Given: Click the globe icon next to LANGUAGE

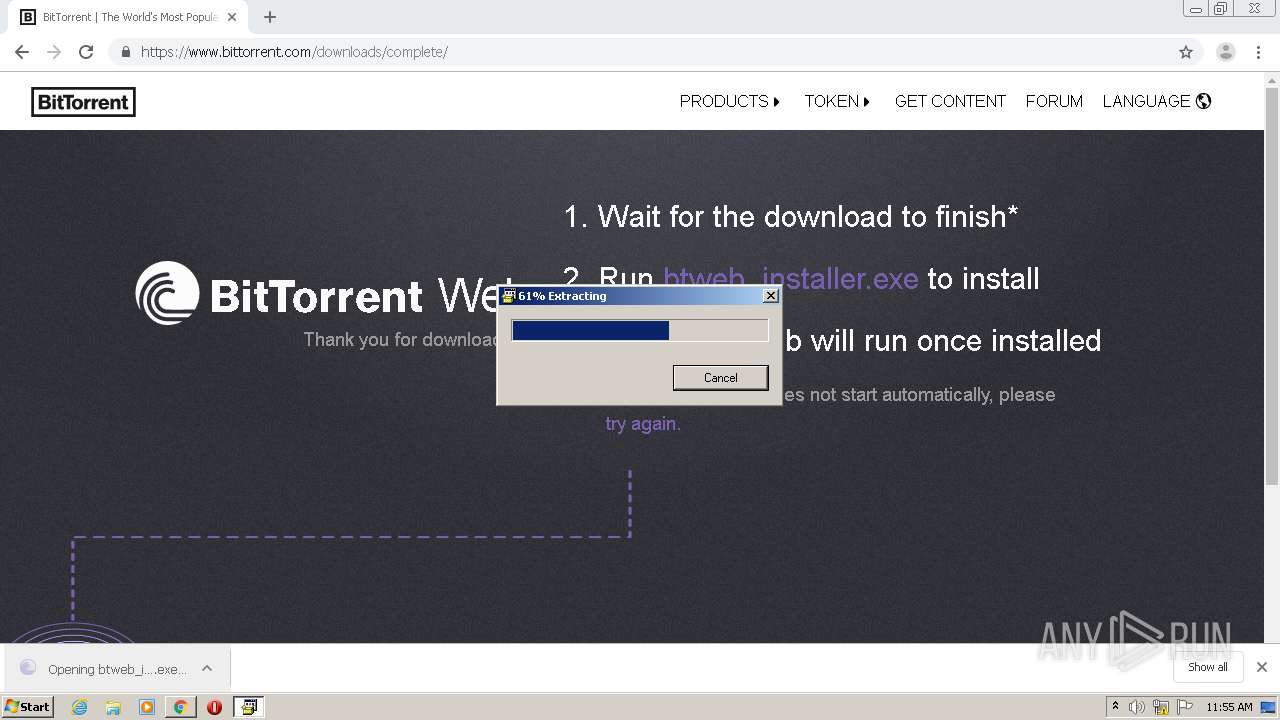Looking at the screenshot, I should (1204, 101).
